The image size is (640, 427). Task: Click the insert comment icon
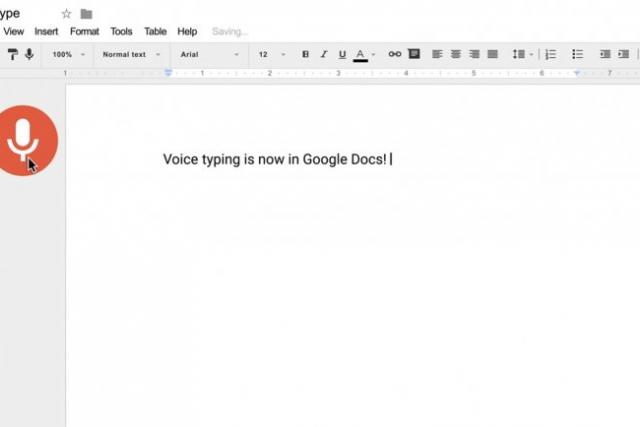414,54
